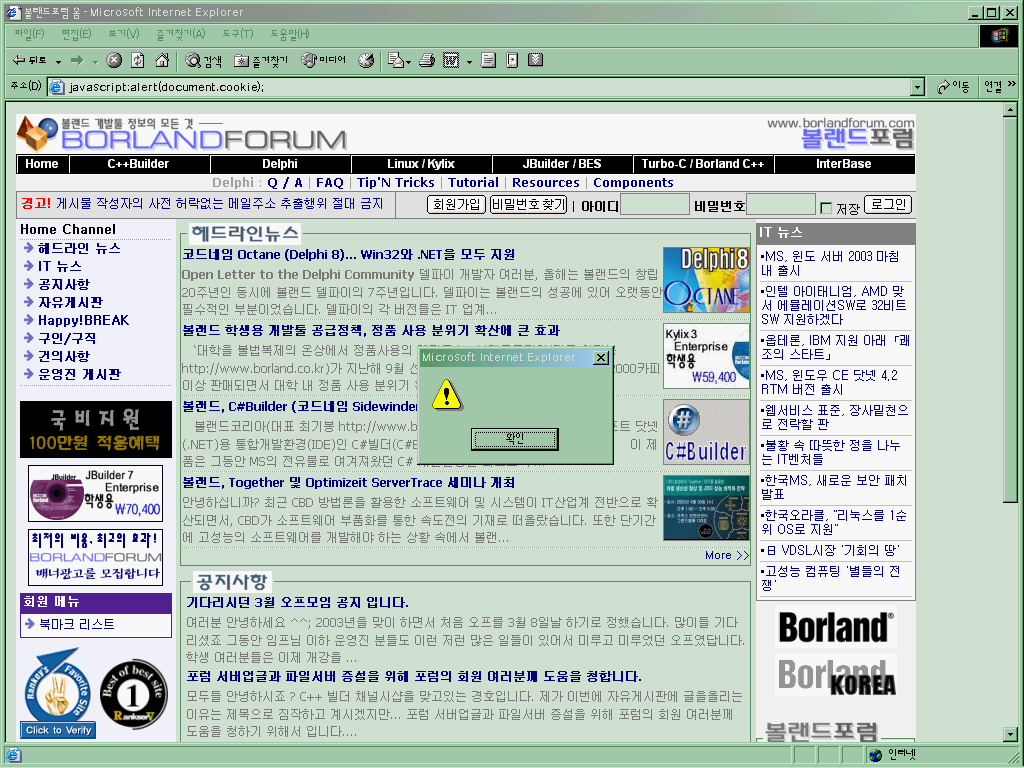This screenshot has height=768, width=1024.
Task: Click the Forward arrow in the toolbar
Action: point(77,60)
